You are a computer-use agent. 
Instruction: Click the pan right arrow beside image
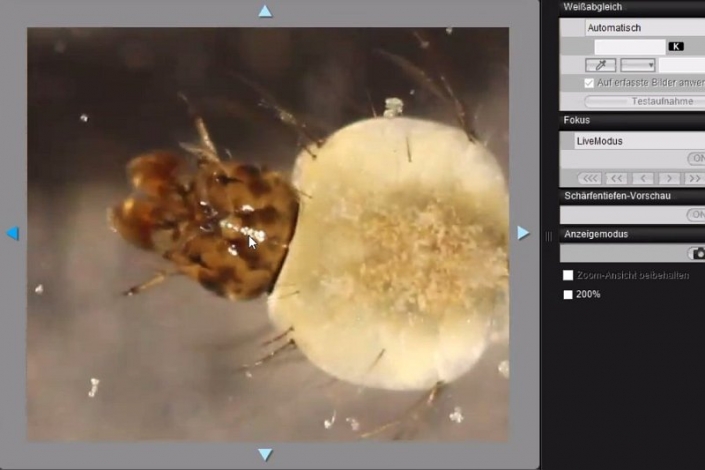pyautogui.click(x=523, y=233)
